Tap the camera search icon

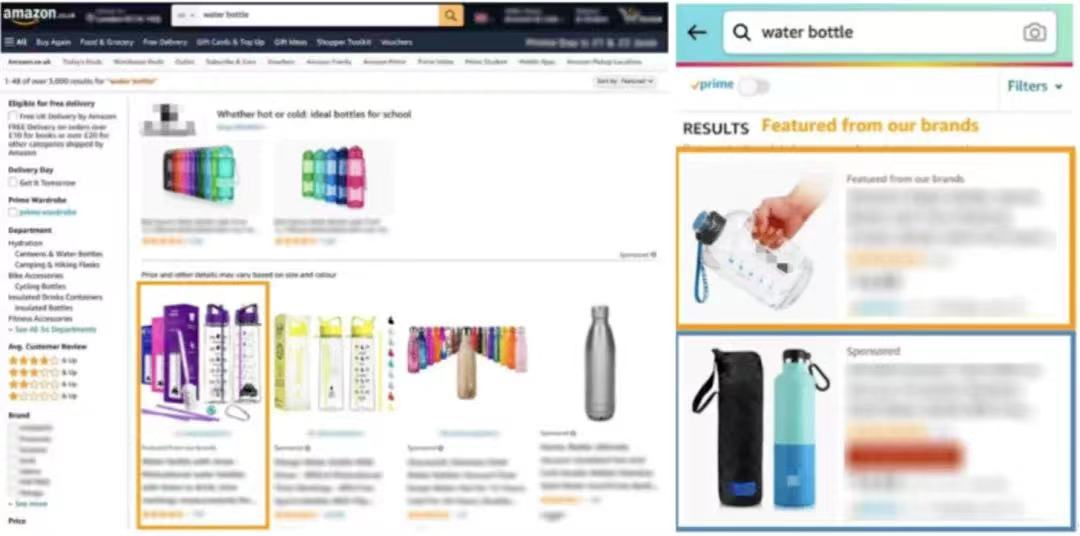(1034, 32)
